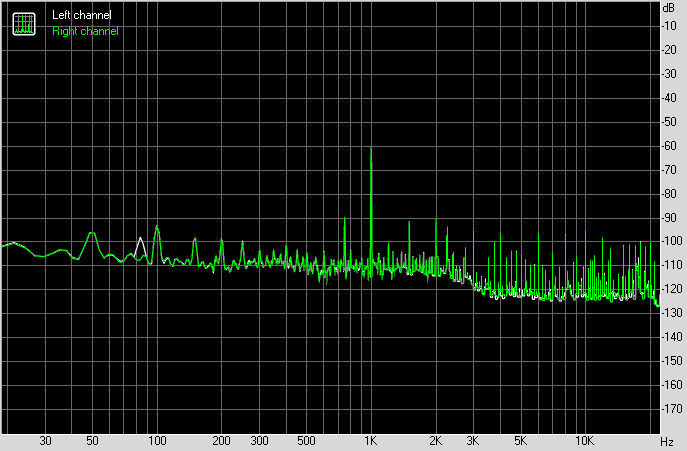Click the -30 dB scale label
Image resolution: width=687 pixels, height=451 pixels.
point(669,74)
